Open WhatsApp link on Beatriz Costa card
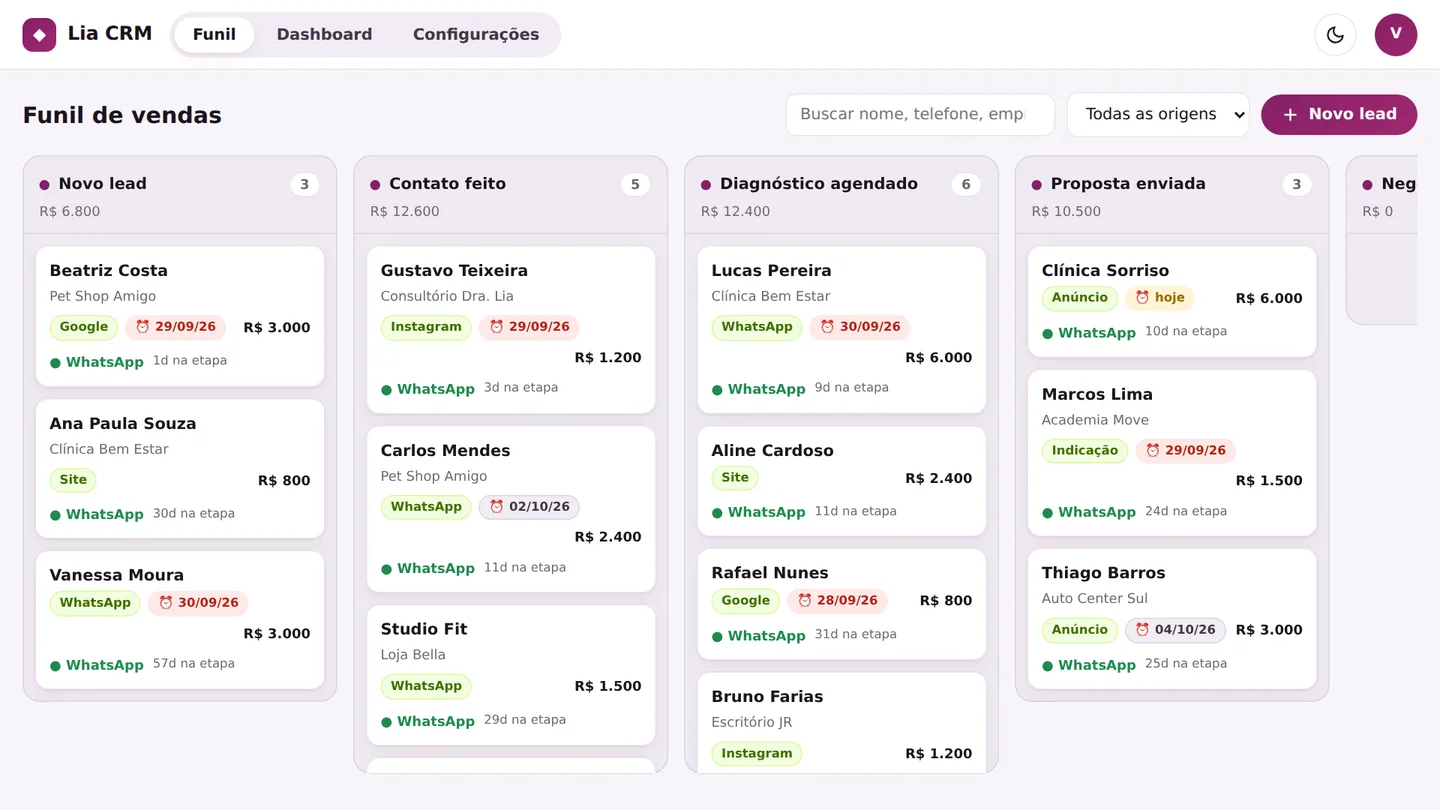The width and height of the screenshot is (1440, 810). (97, 362)
